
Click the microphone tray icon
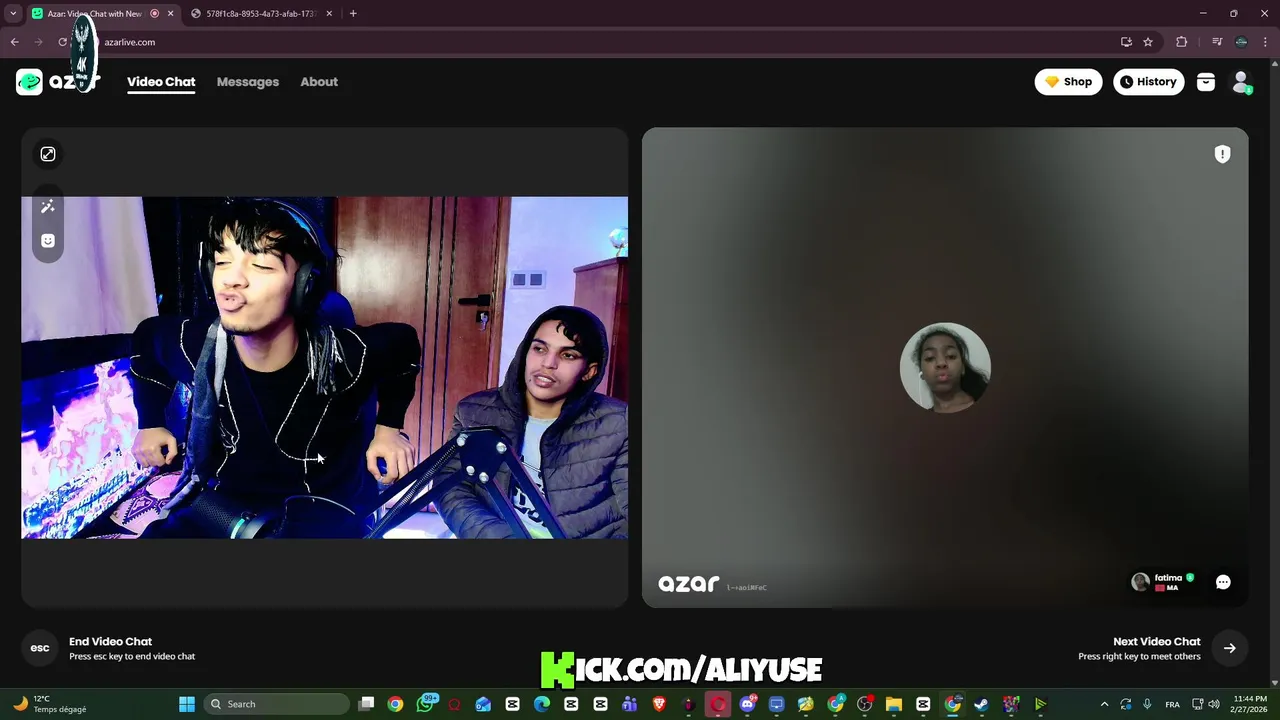click(1147, 704)
